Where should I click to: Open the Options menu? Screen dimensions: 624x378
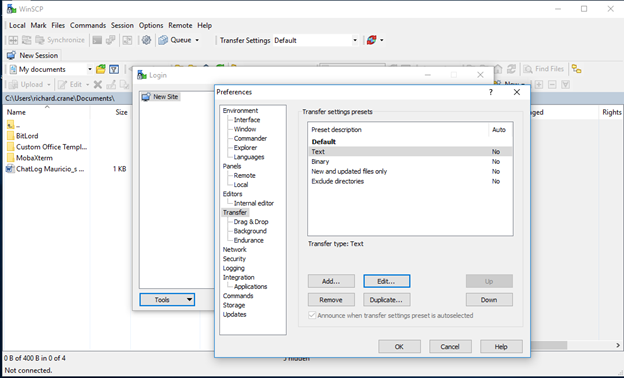[151, 25]
